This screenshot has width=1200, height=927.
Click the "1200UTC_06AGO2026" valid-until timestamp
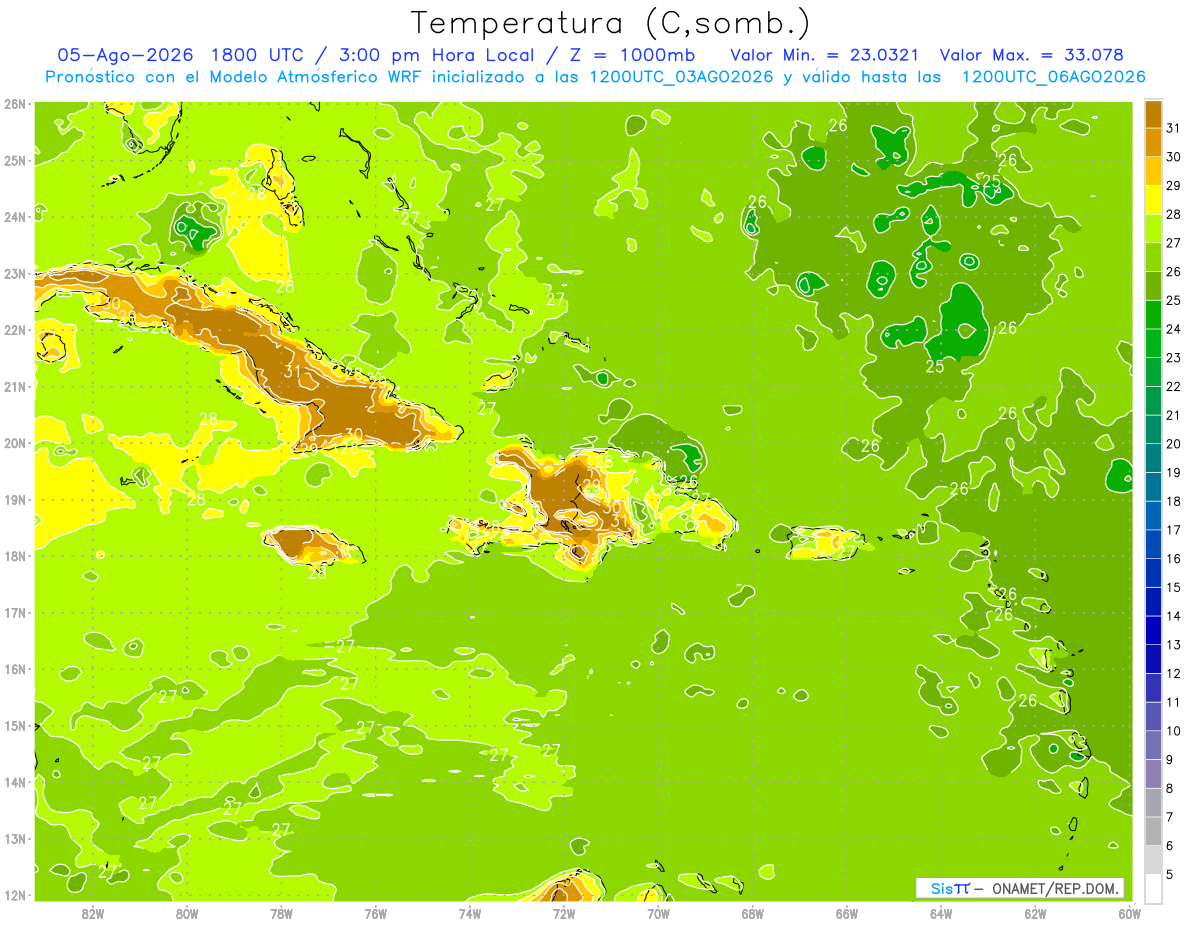1052,77
